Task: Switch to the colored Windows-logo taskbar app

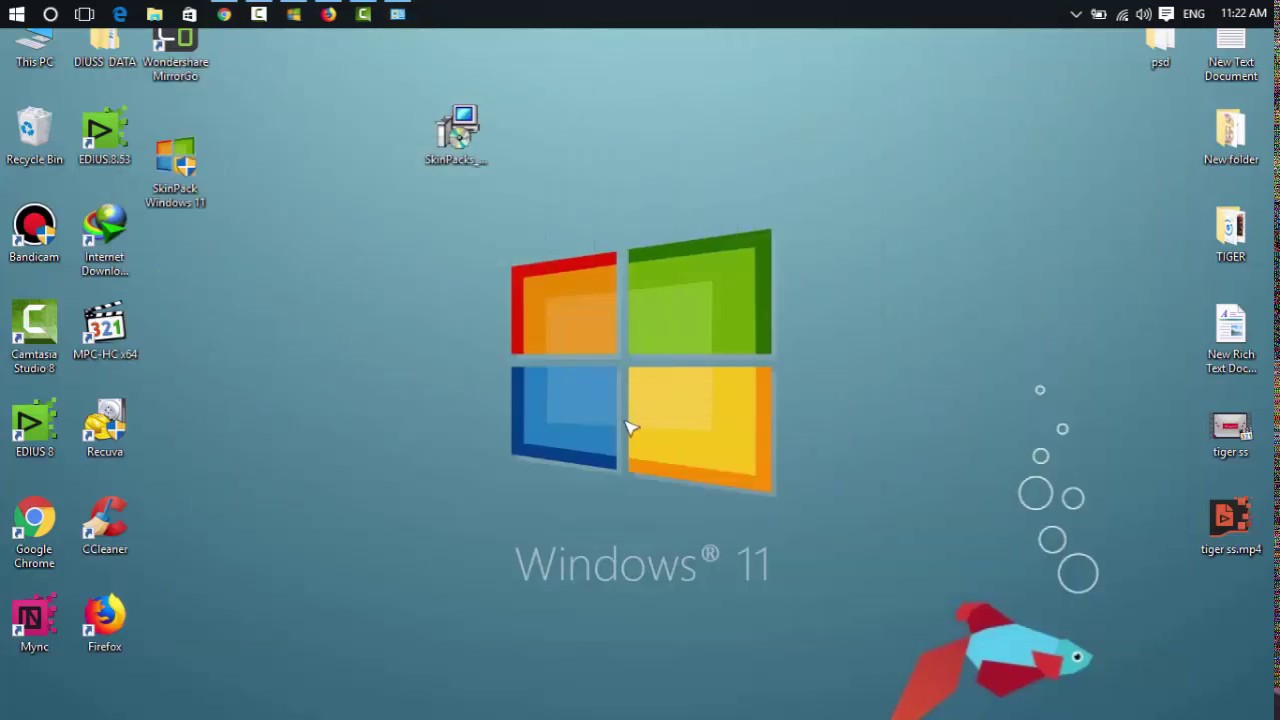Action: [293, 14]
